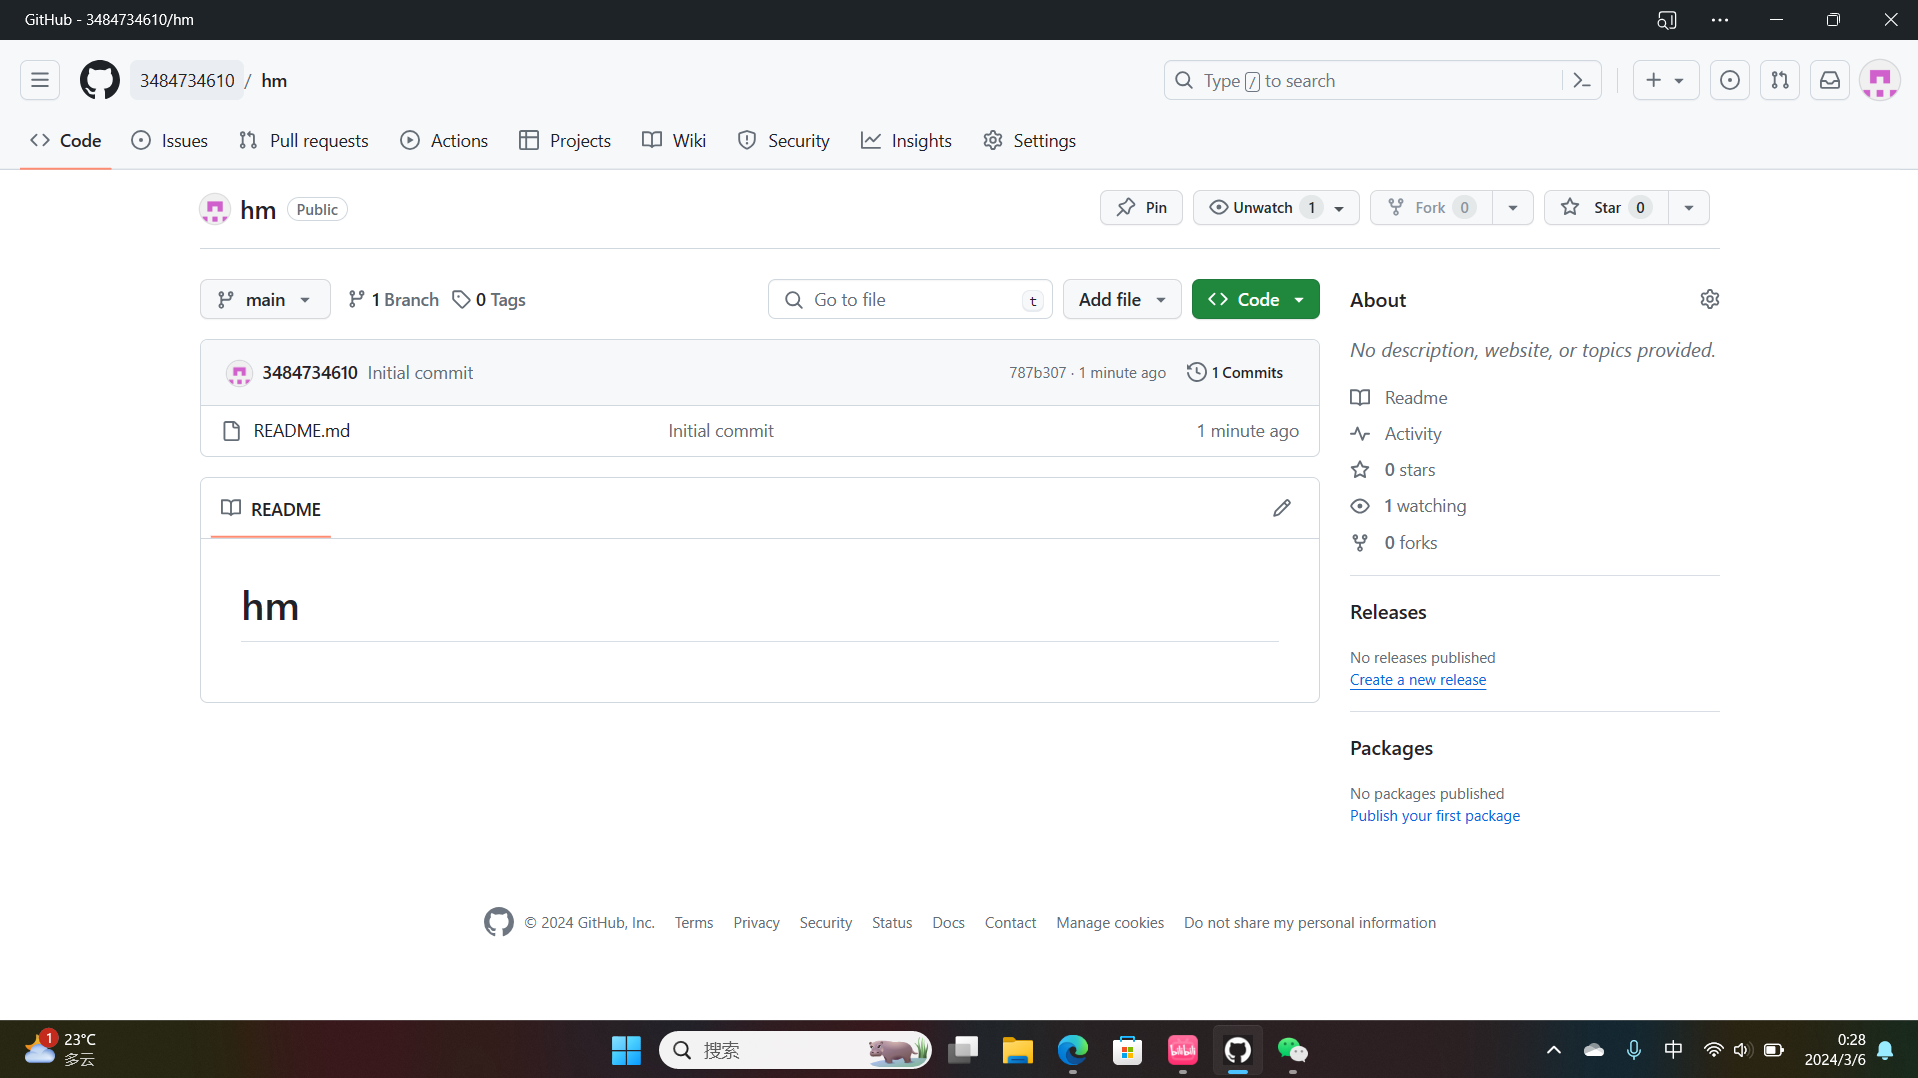Viewport: 1918px width, 1078px height.
Task: Click the README.md file icon
Action: 232,431
